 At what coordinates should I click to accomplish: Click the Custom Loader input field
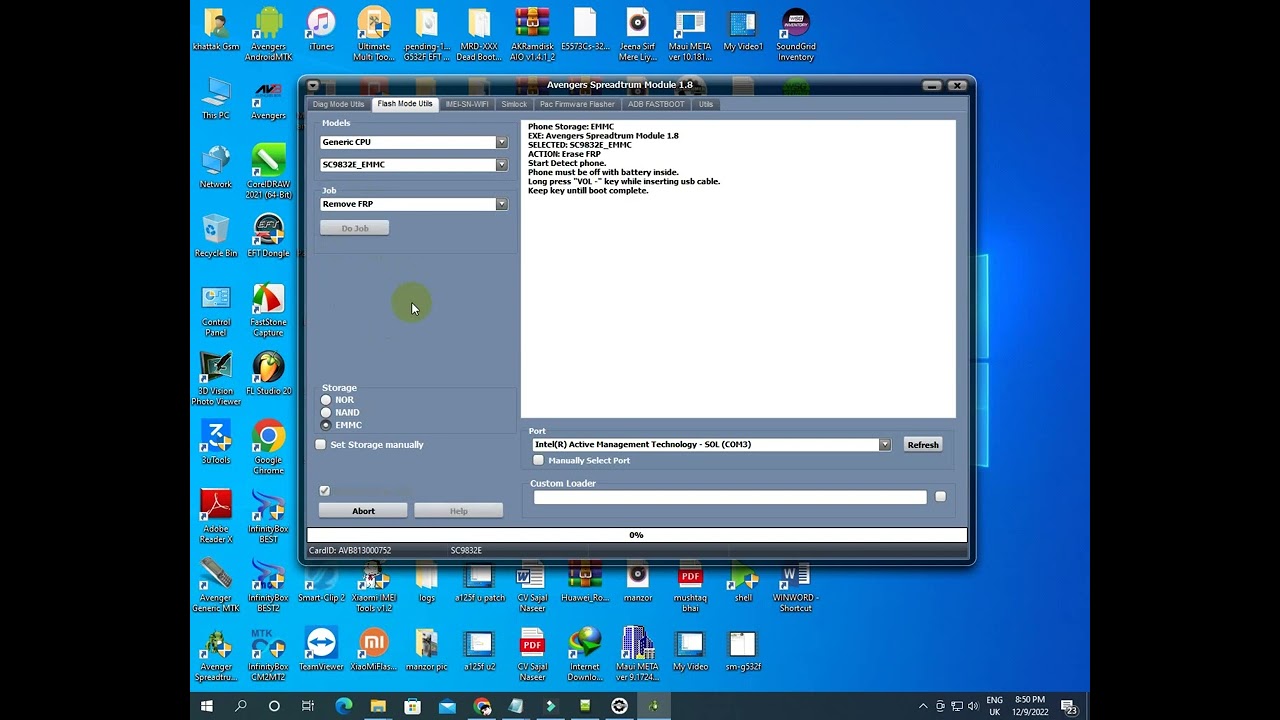click(730, 497)
